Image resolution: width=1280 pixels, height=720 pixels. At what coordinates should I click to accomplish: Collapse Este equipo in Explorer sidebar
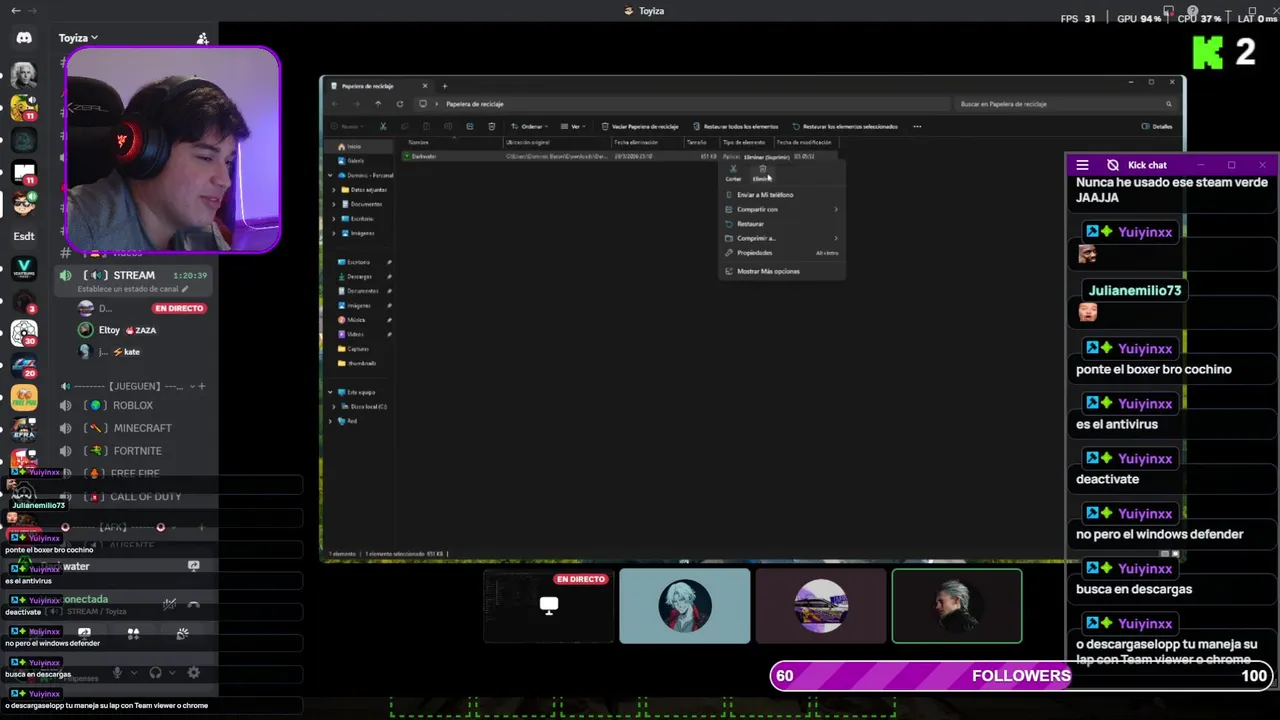pyautogui.click(x=330, y=392)
